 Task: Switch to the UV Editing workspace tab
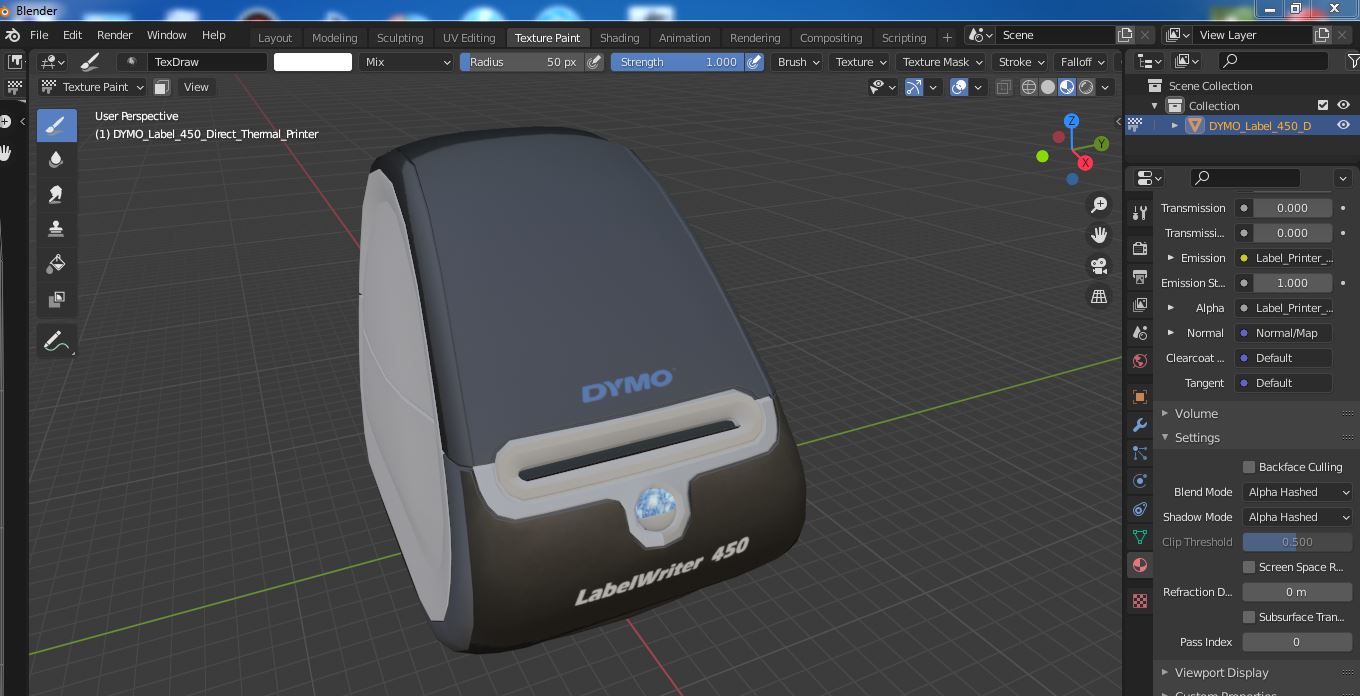[469, 37]
